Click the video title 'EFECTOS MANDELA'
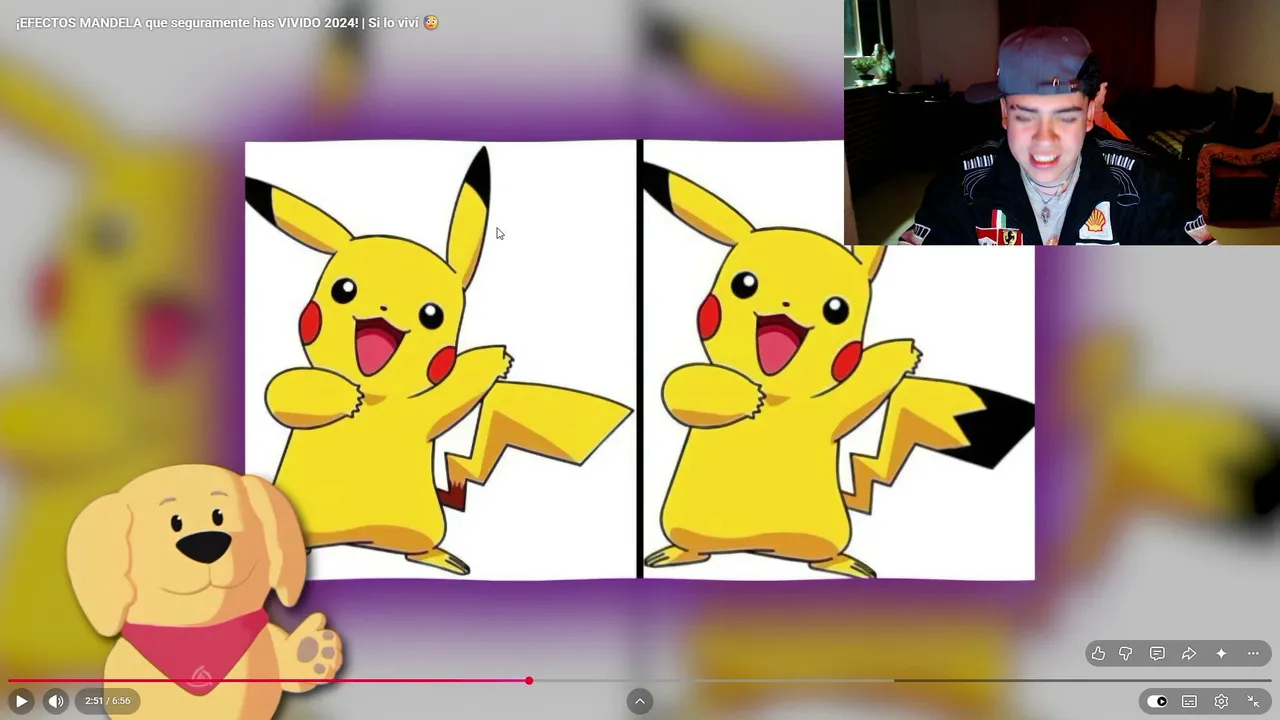1280x720 pixels. (228, 22)
